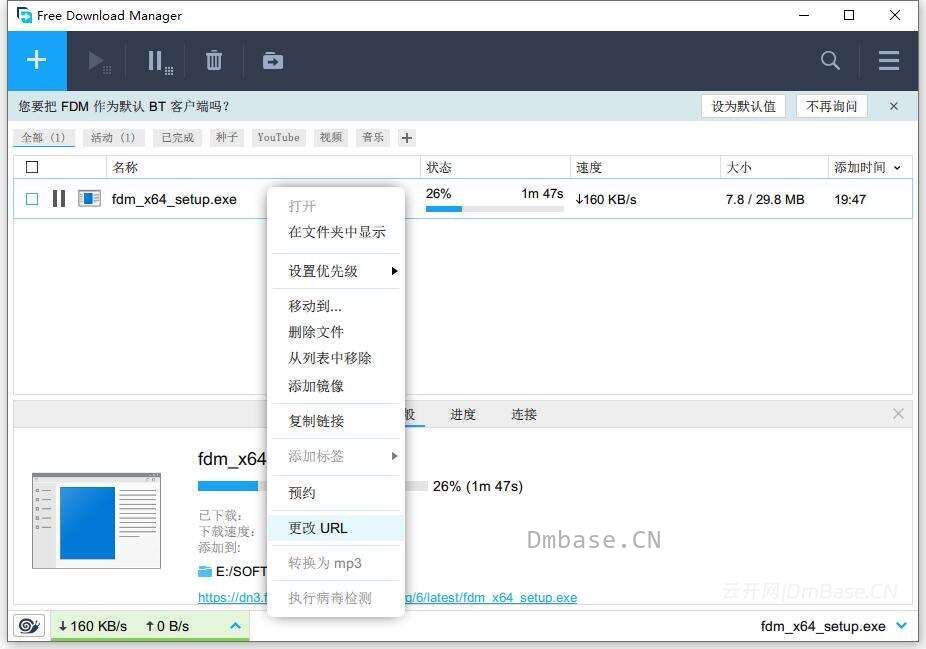Click the details panel progress bar
The image size is (926, 649).
click(312, 486)
